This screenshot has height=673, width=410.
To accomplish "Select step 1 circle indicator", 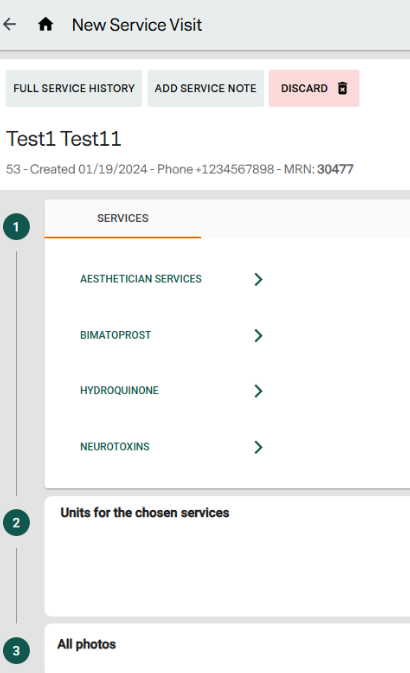I will click(x=16, y=227).
